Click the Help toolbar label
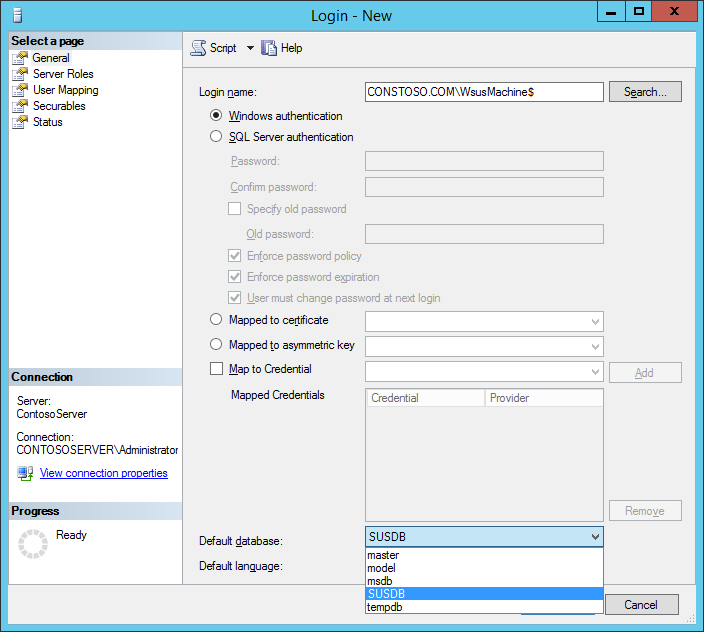This screenshot has width=704, height=632. tap(291, 48)
